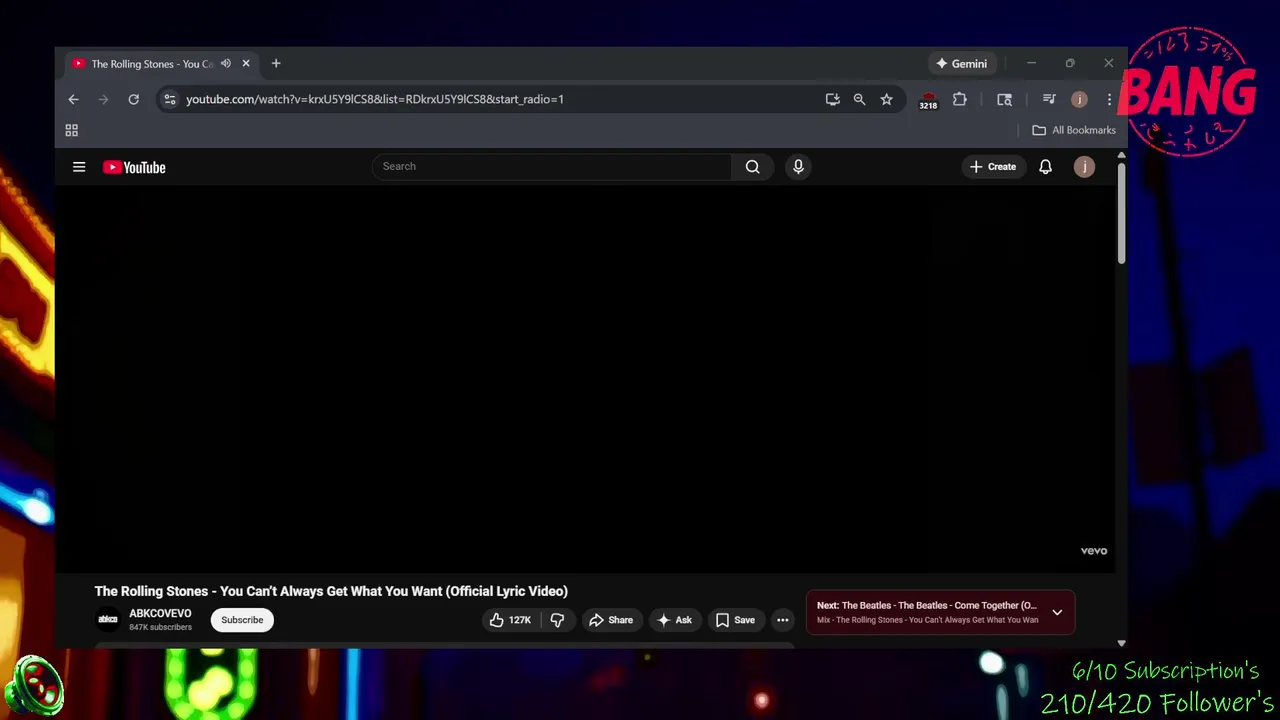
Task: View site information icon in address bar
Action: click(170, 99)
